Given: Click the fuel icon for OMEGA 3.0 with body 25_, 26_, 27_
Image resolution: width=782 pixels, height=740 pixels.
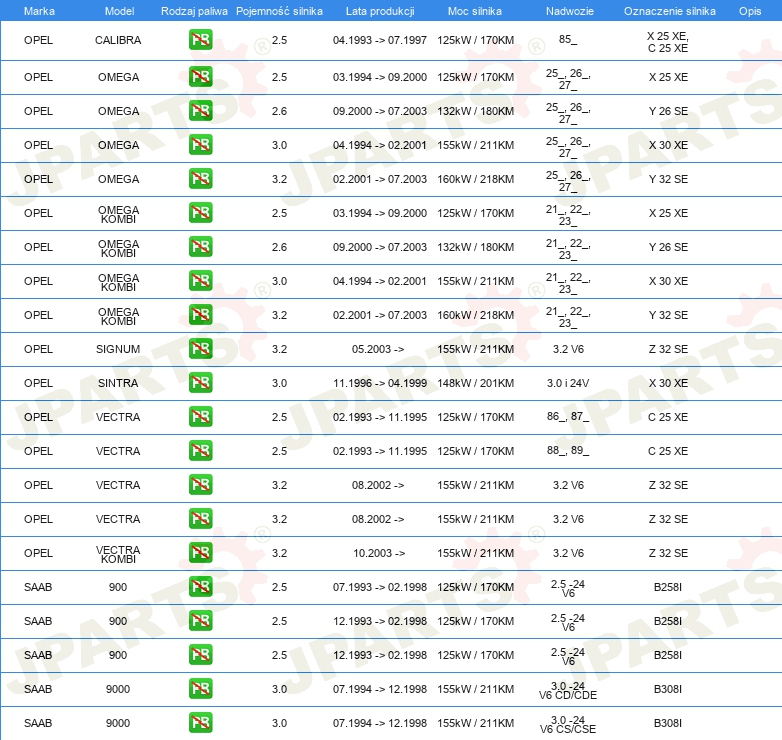Looking at the screenshot, I should pyautogui.click(x=200, y=144).
